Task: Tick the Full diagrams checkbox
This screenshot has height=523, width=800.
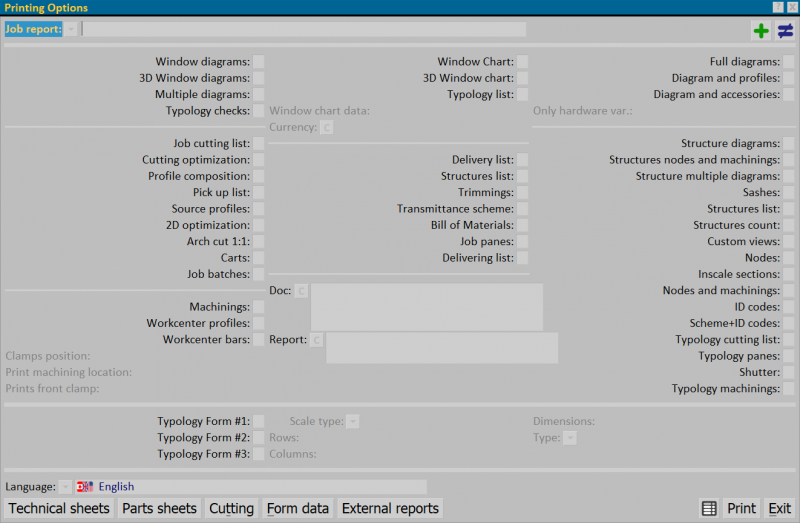Action: click(x=789, y=62)
